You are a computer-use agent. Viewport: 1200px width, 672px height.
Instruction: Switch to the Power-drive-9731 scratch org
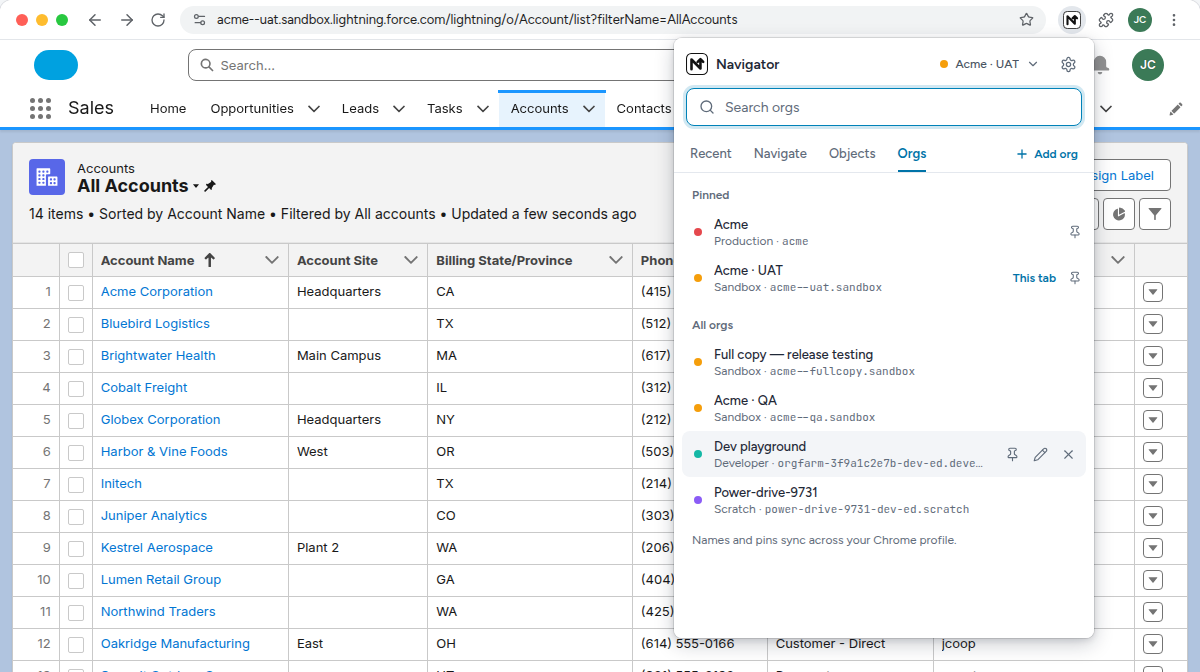pos(884,500)
